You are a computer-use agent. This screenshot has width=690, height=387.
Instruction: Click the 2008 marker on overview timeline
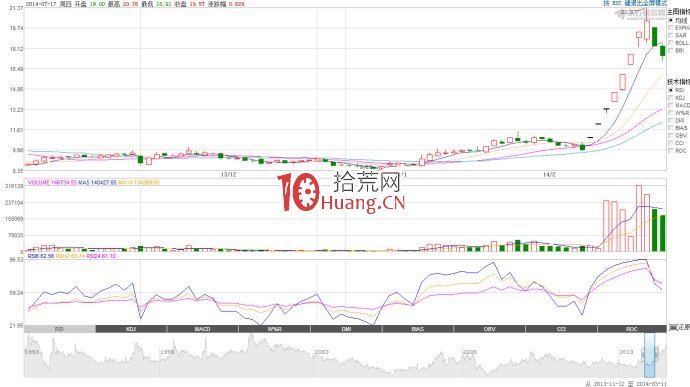click(470, 352)
